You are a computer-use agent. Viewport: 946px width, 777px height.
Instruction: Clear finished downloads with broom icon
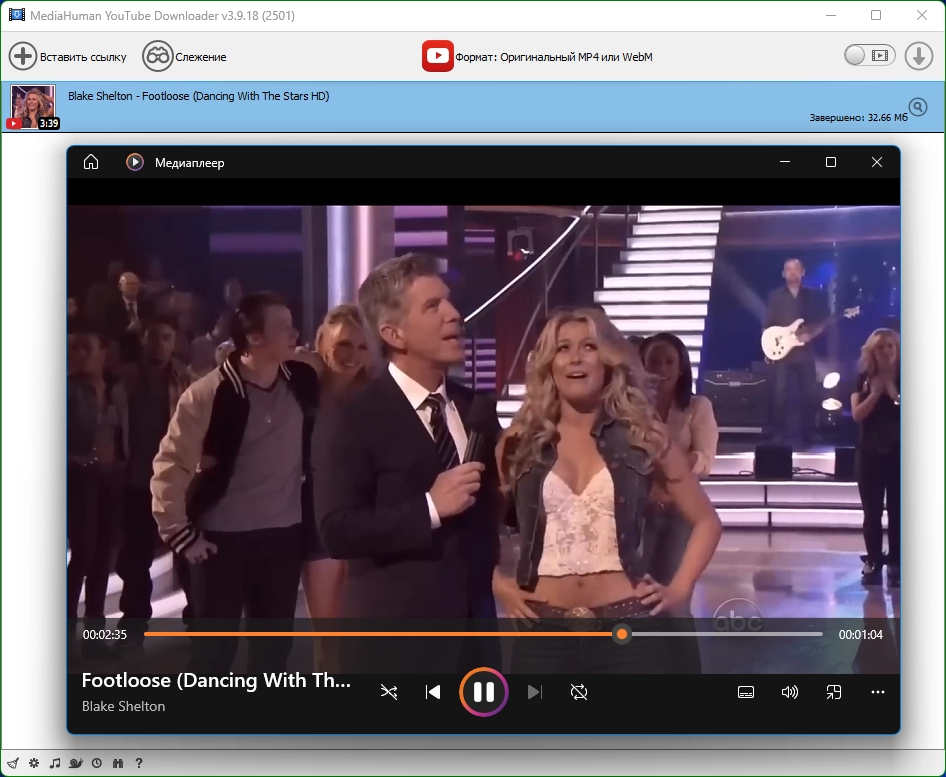[13, 763]
